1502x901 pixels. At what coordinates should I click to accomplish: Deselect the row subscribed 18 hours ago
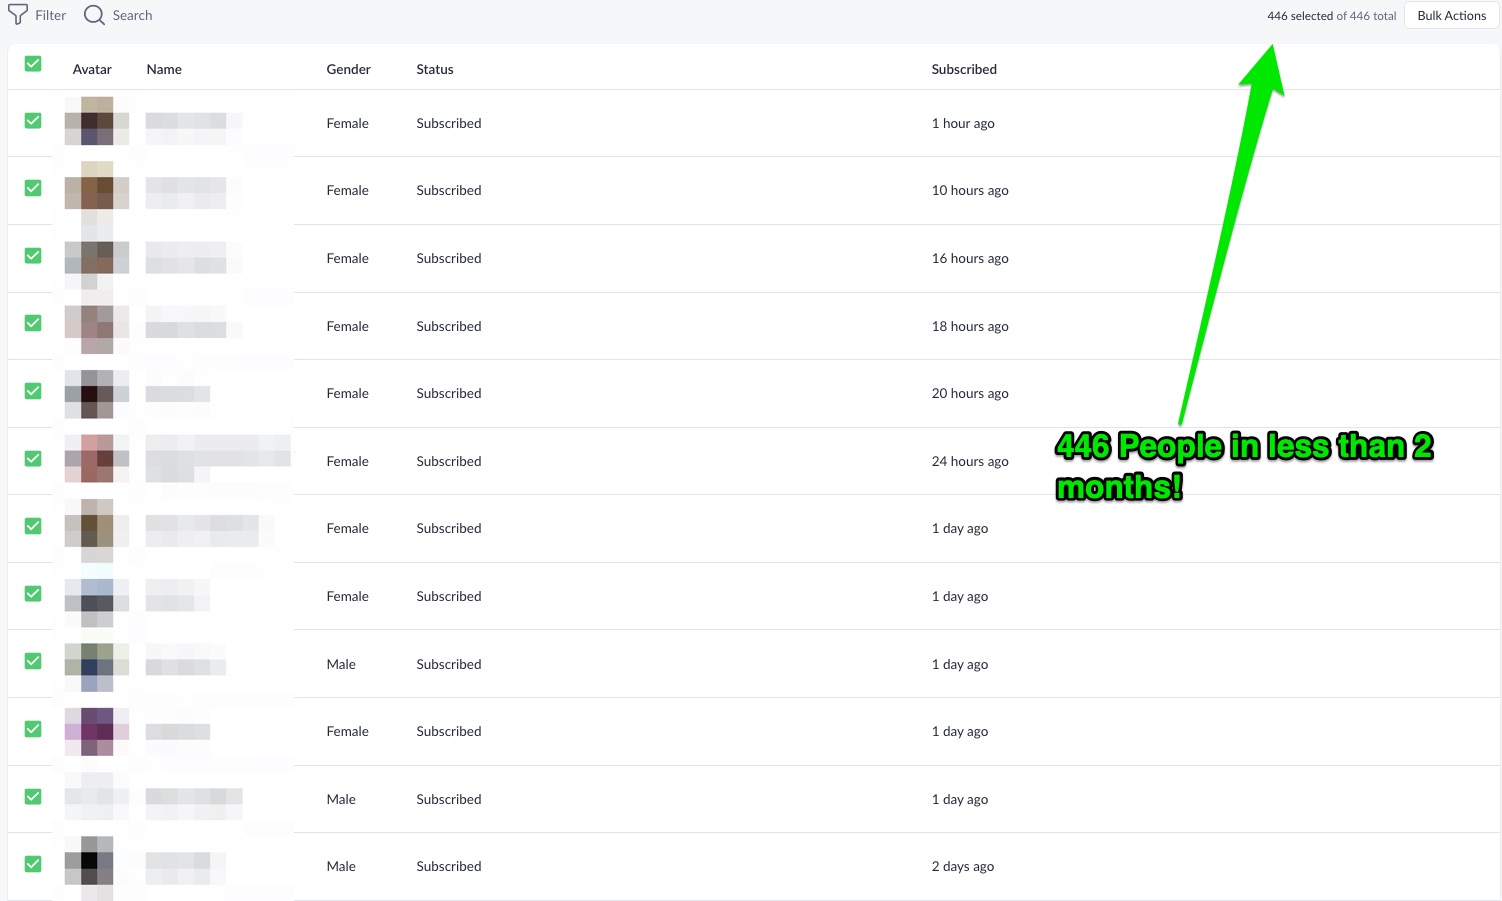click(x=33, y=323)
